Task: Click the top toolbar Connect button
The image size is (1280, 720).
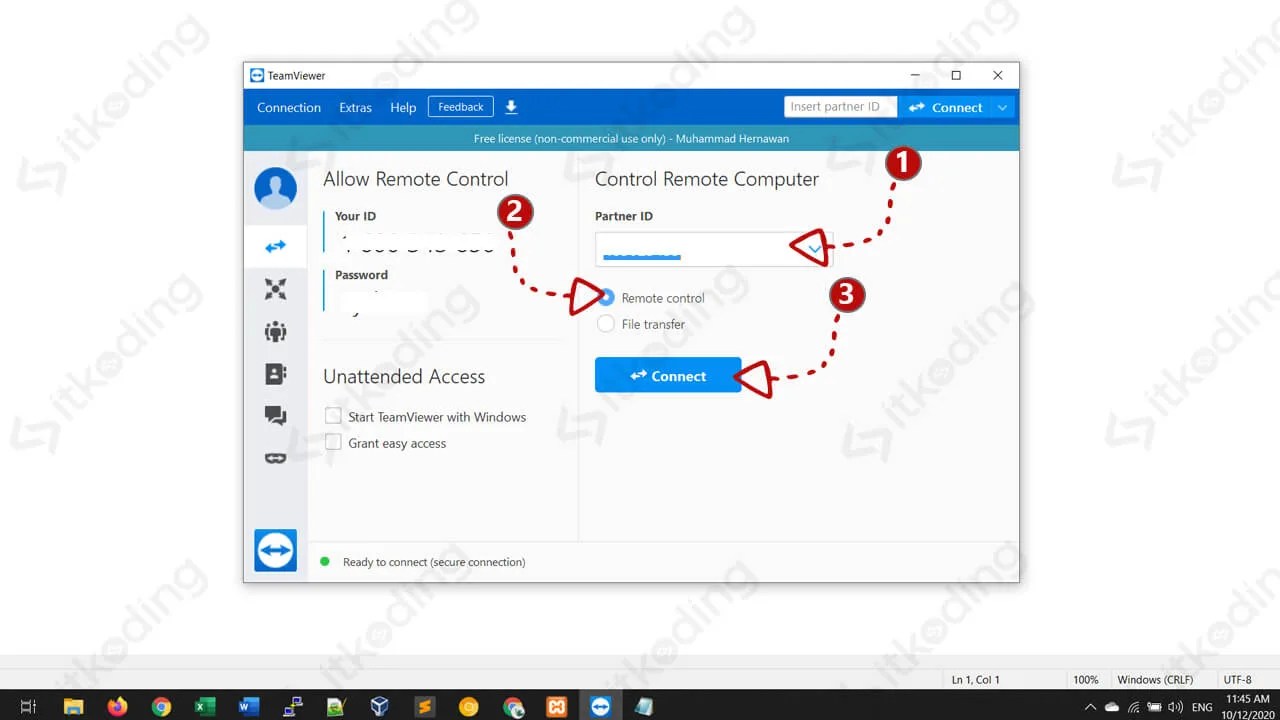Action: click(946, 107)
